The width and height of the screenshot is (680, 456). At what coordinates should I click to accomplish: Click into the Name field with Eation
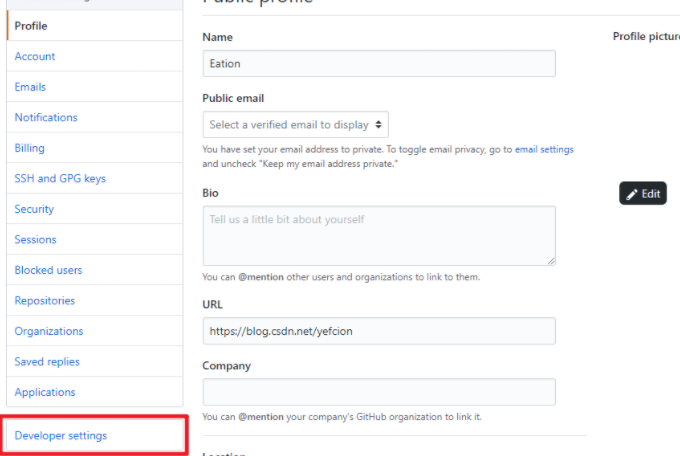click(x=379, y=63)
